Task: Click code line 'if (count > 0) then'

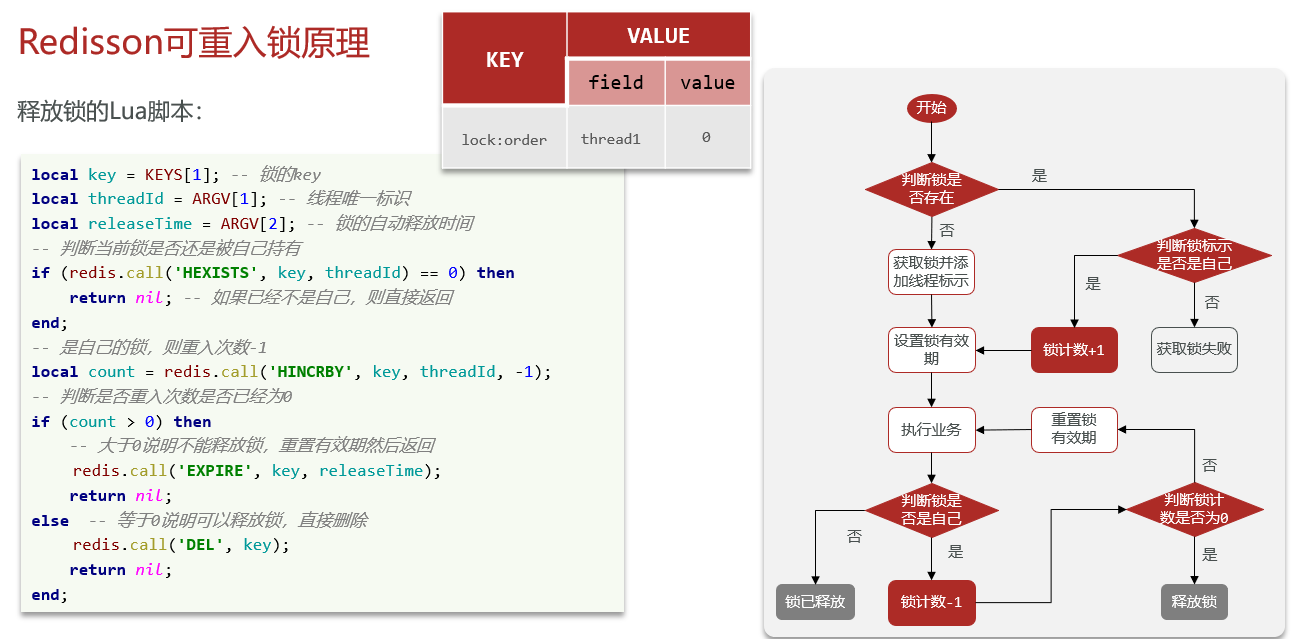Action: 121,421
